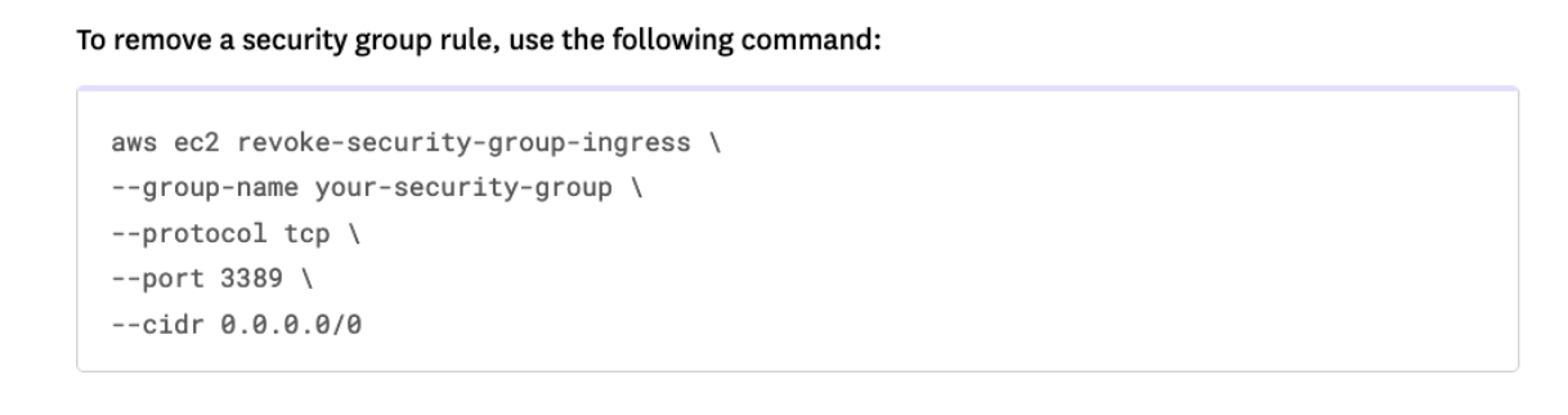Click the backslash after 3389
Screen dimensions: 1568x415
306,278
